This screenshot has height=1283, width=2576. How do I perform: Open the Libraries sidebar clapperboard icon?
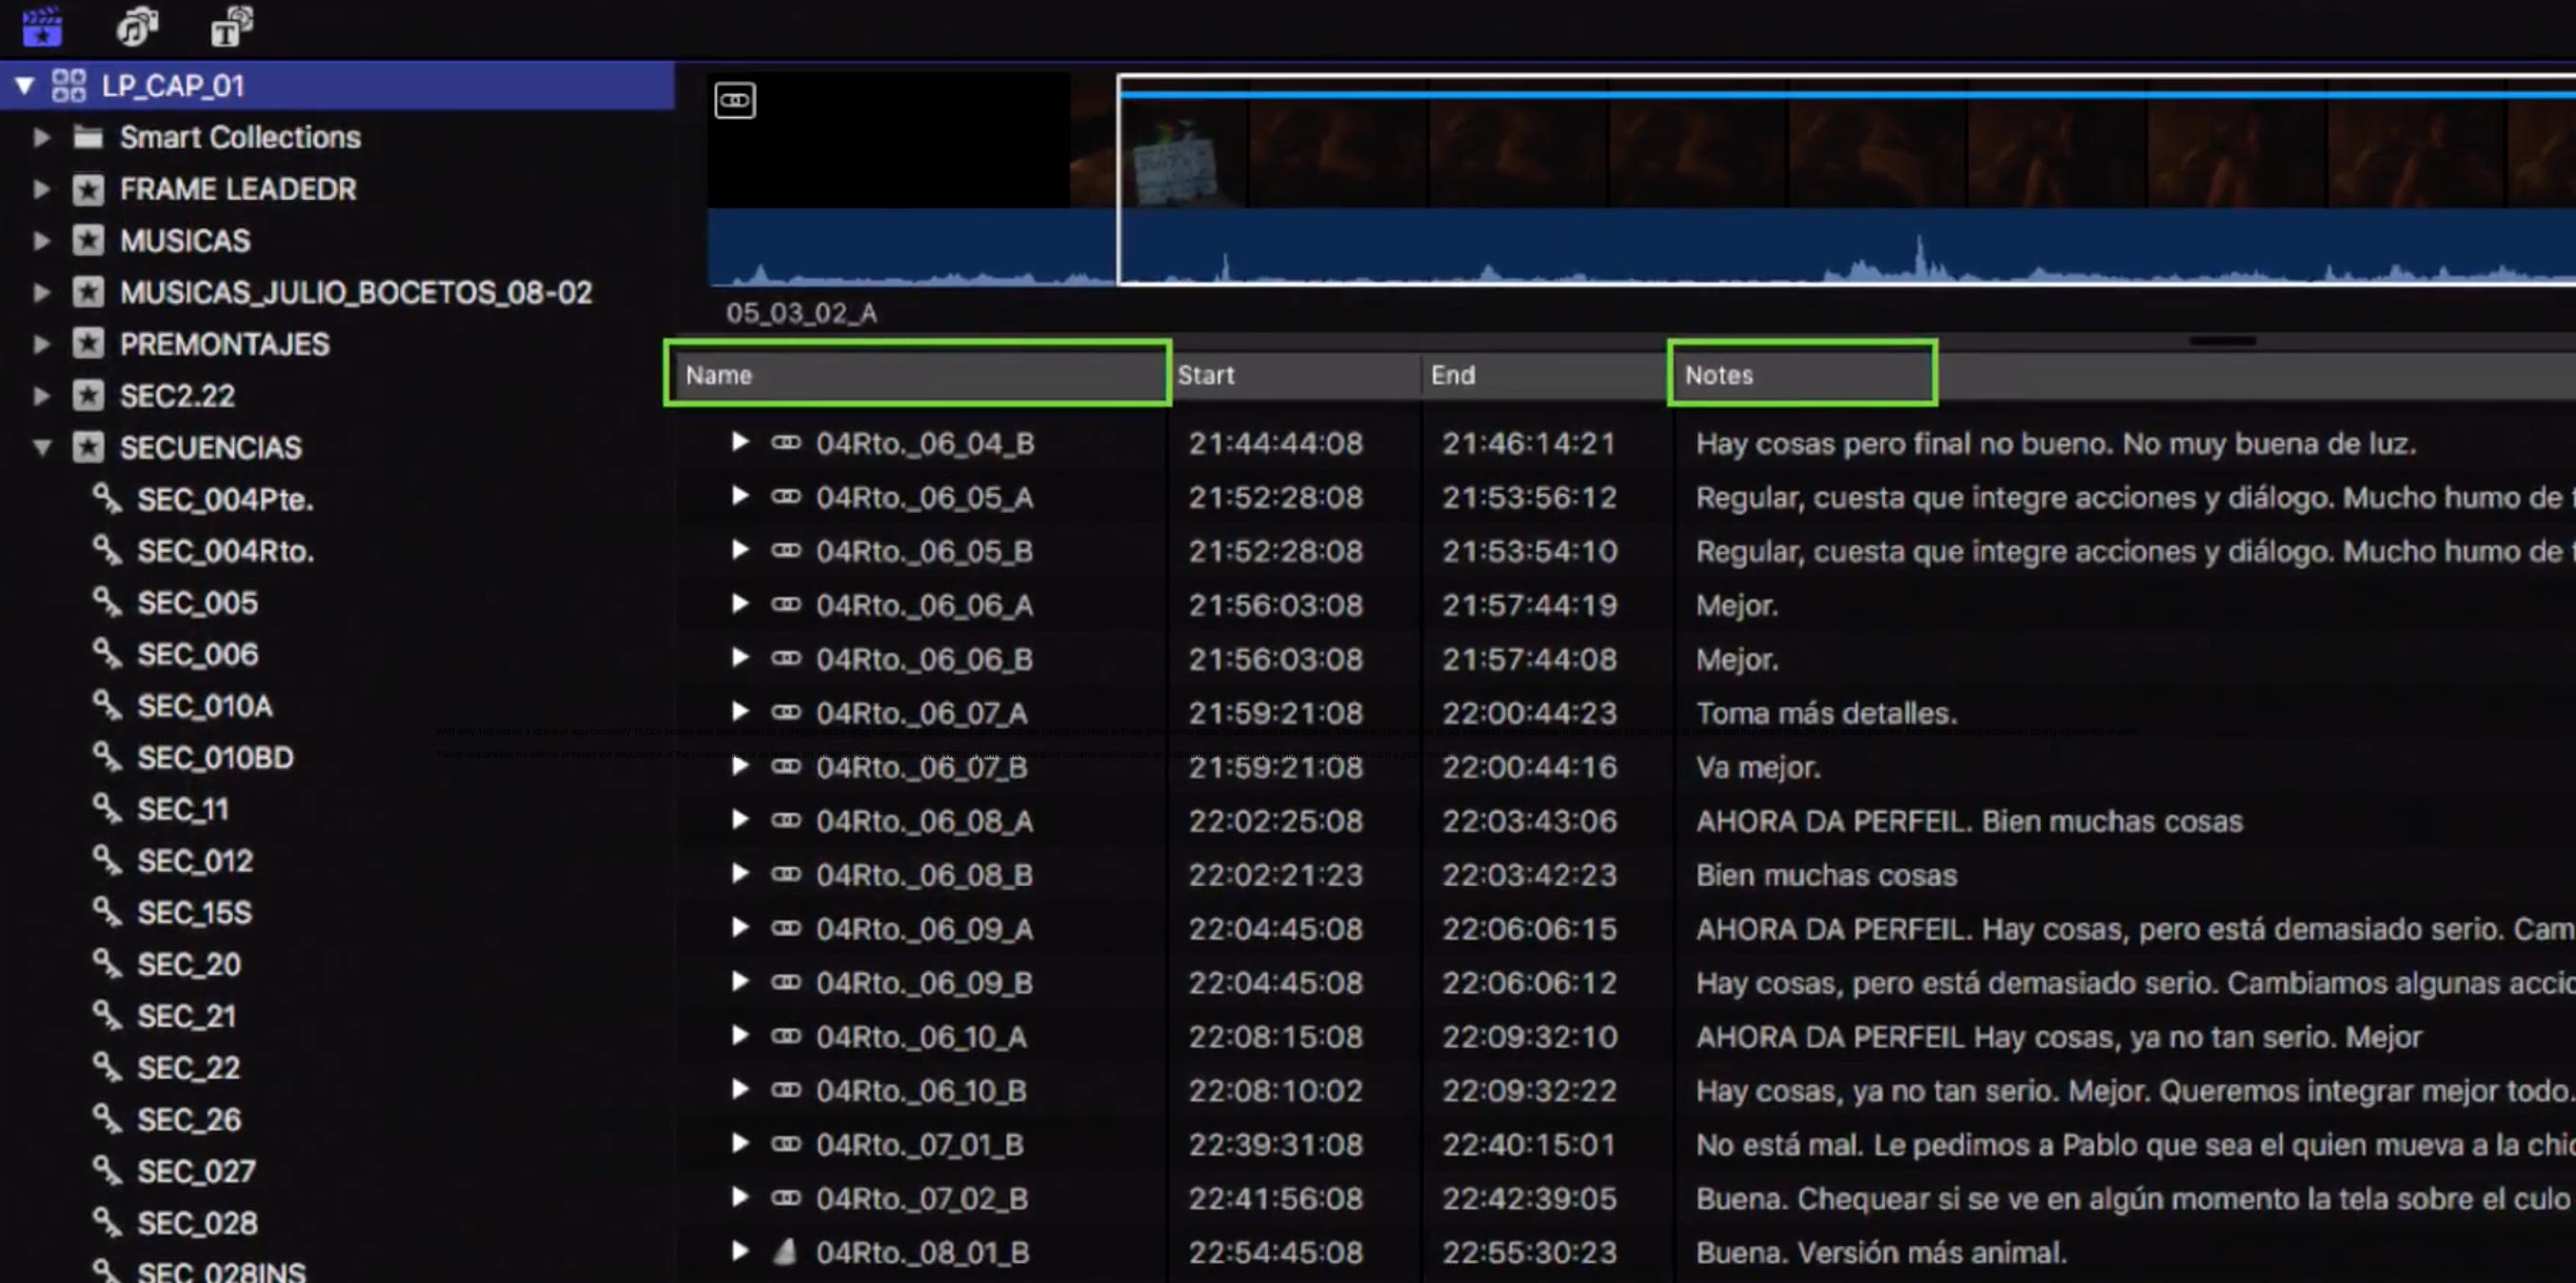[42, 26]
